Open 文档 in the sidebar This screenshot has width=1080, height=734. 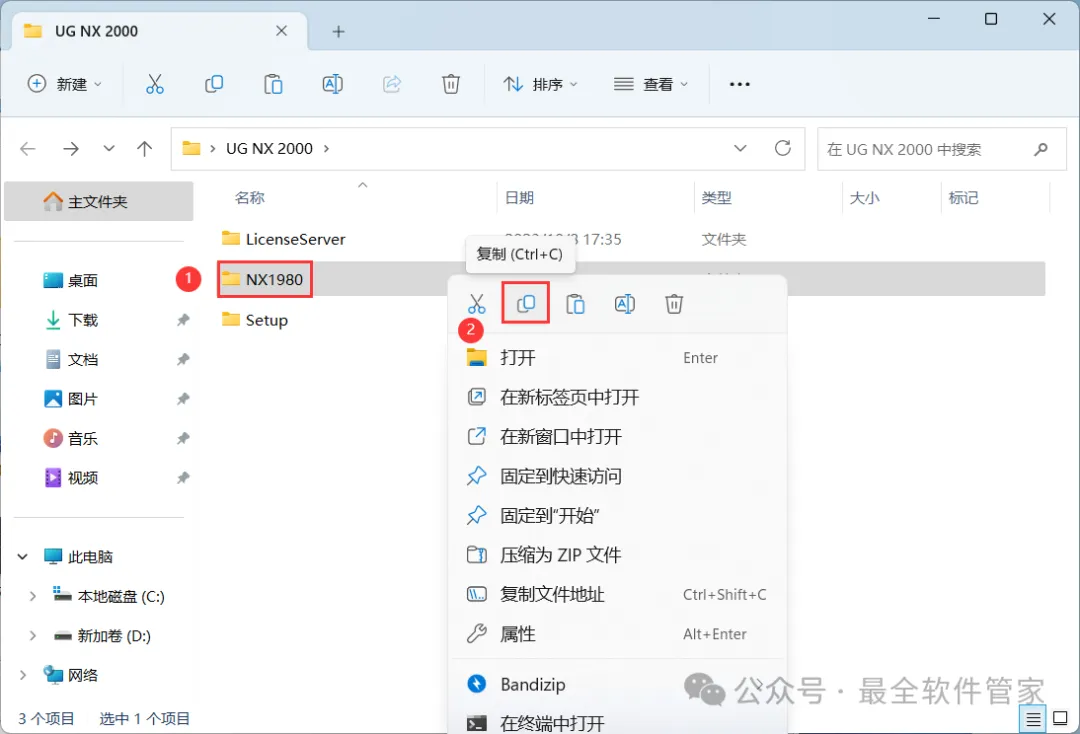tap(72, 359)
